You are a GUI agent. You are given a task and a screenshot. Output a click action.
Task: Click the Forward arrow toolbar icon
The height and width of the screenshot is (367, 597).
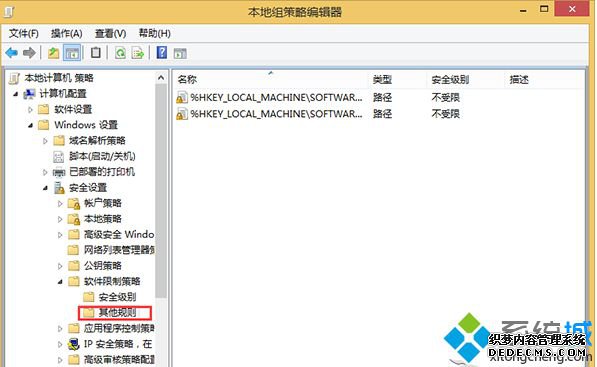click(x=29, y=53)
